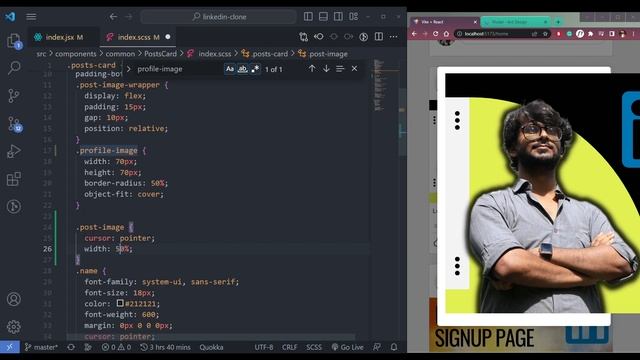640x360 pixels.
Task: Expand the replace toggle chevron in find
Action: [128, 69]
